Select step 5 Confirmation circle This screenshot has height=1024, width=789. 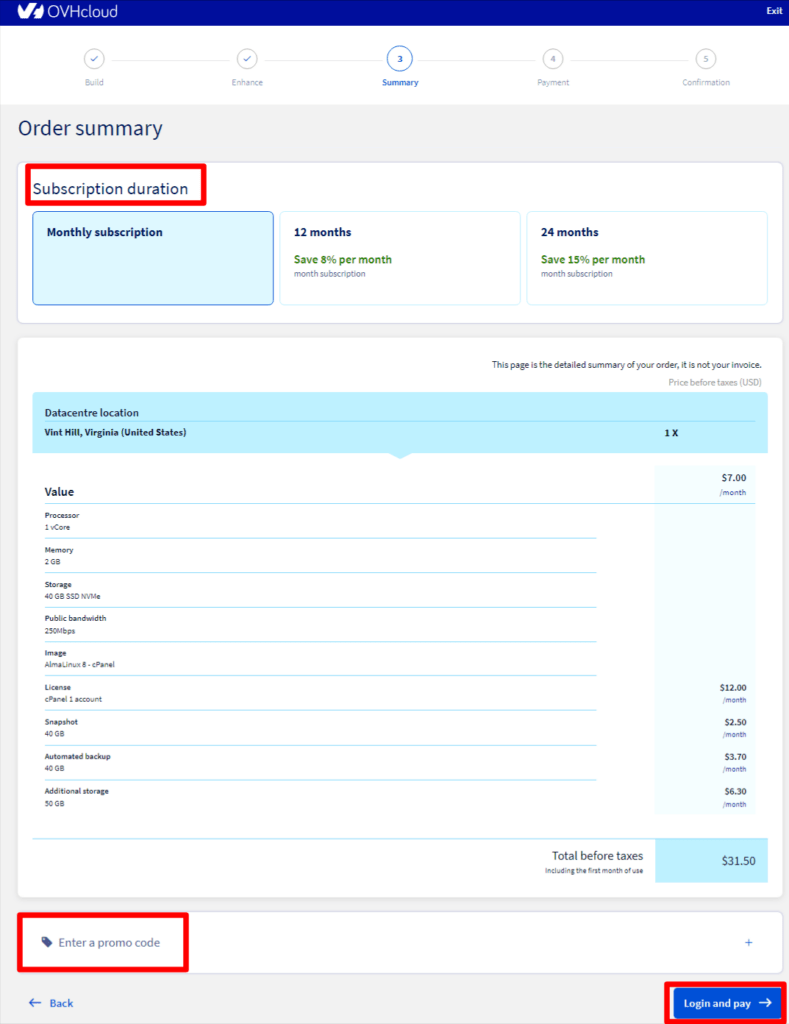[x=705, y=59]
